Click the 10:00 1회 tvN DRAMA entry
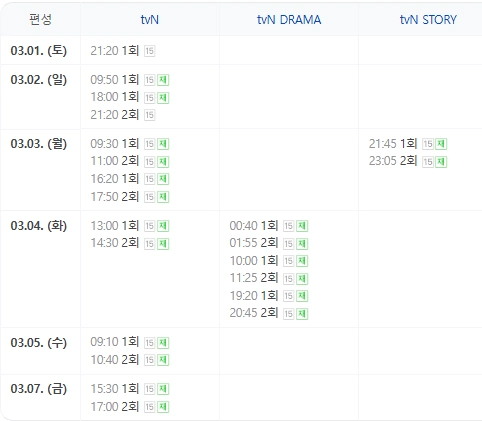The image size is (482, 421). point(254,260)
